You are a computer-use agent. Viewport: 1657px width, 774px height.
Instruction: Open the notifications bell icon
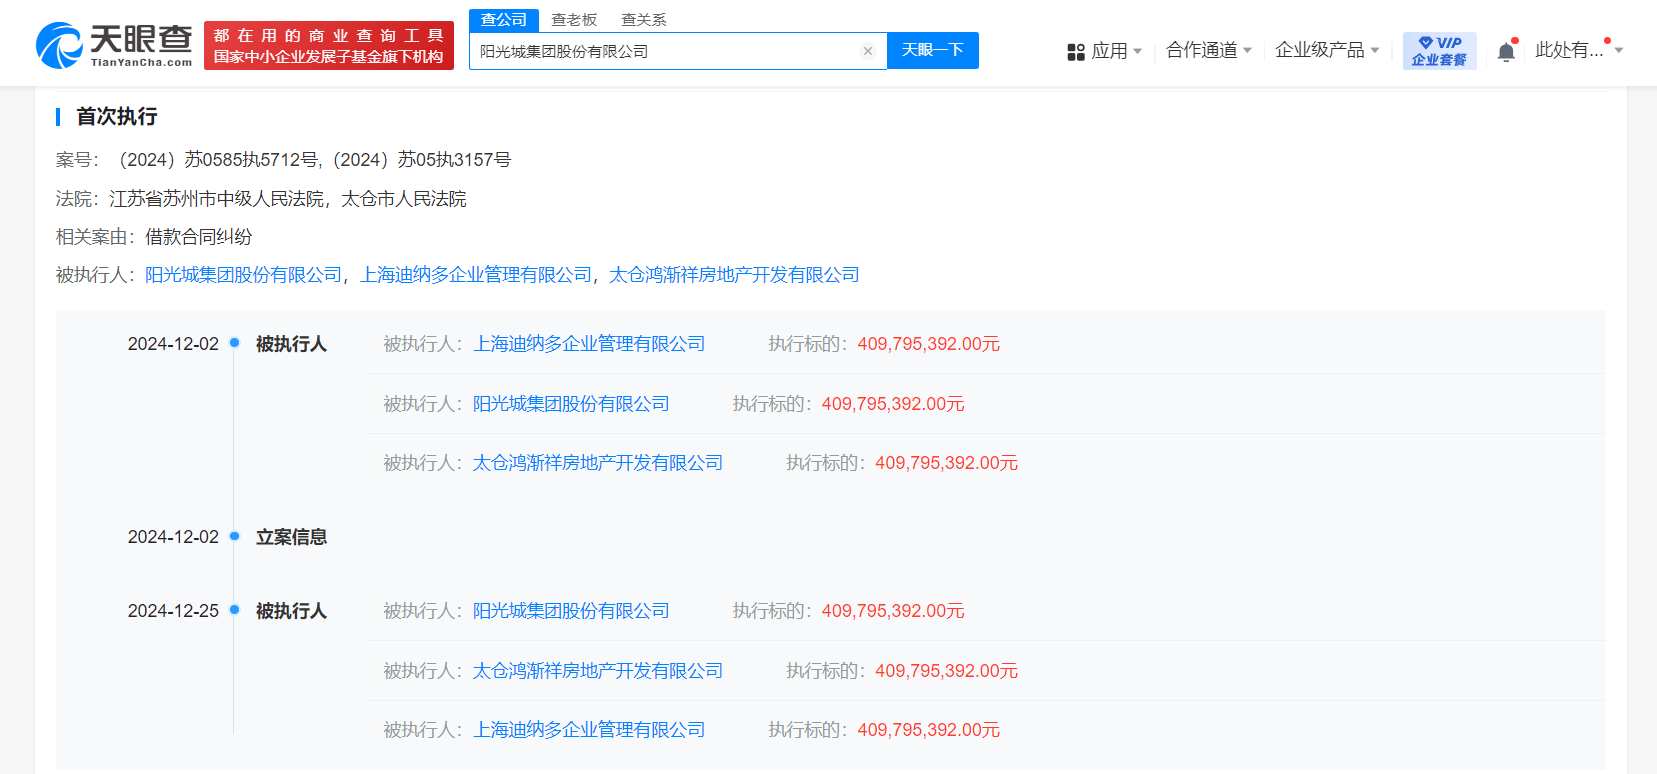[x=1506, y=51]
